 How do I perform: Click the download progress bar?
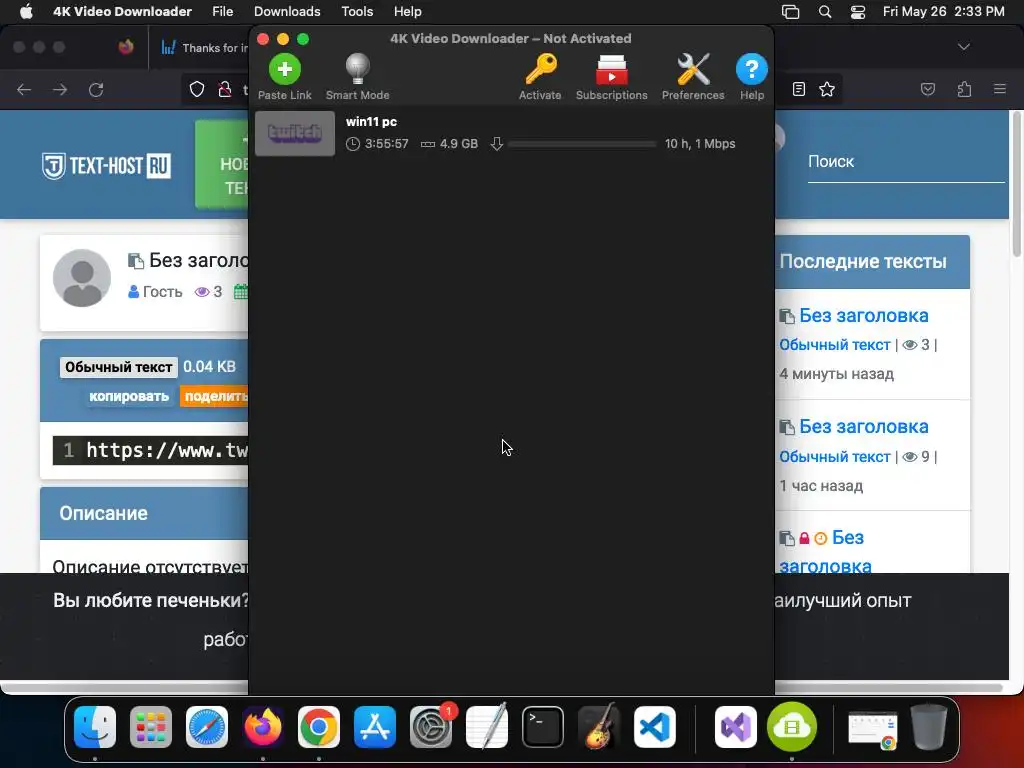(582, 144)
